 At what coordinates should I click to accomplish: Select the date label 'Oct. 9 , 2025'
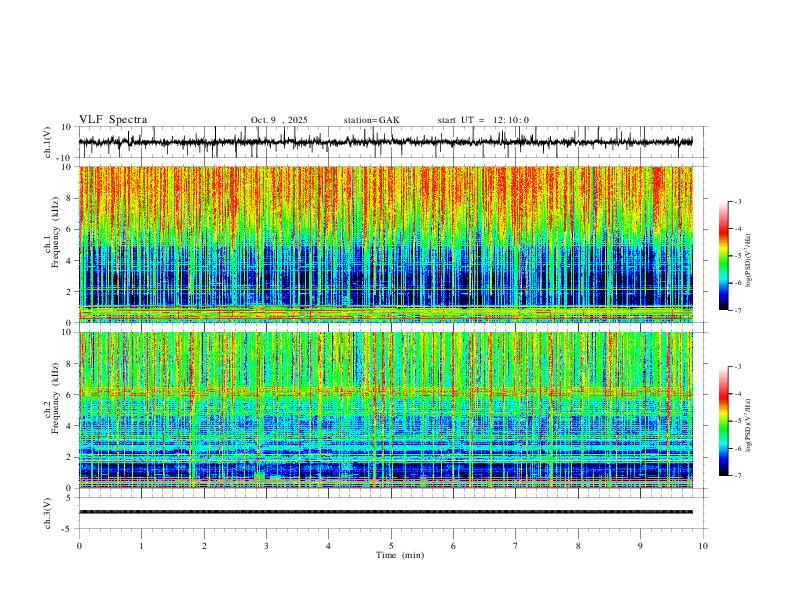tap(279, 120)
